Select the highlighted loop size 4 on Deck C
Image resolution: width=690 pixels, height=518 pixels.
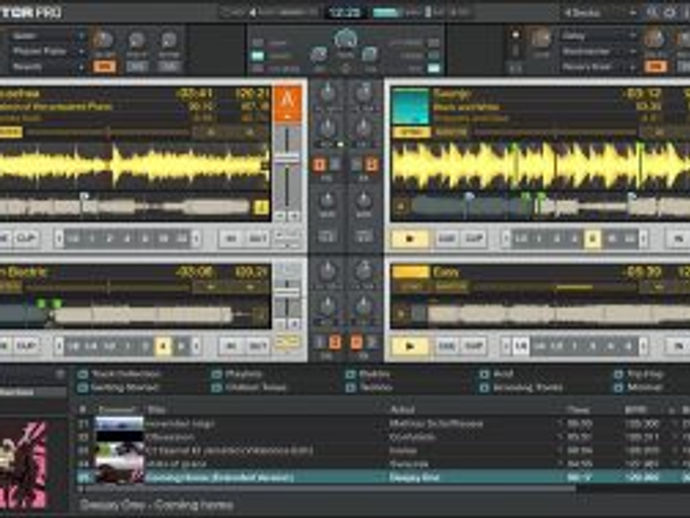click(162, 346)
